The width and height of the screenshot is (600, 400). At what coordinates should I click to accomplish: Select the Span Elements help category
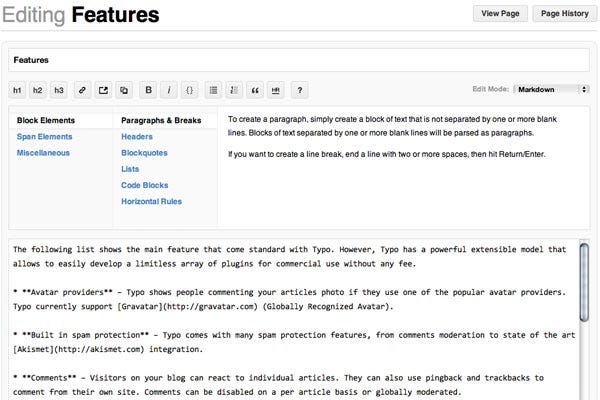(x=44, y=137)
